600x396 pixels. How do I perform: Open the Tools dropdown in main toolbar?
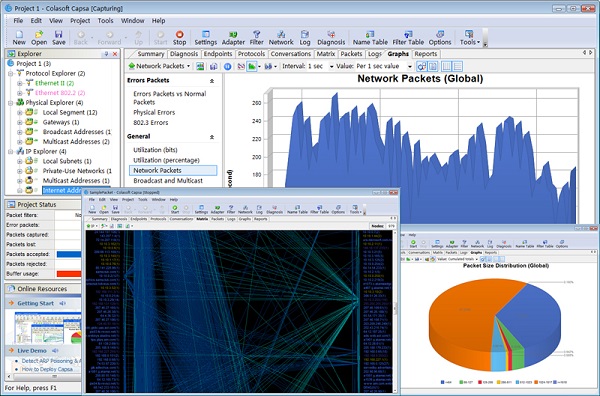tap(470, 38)
